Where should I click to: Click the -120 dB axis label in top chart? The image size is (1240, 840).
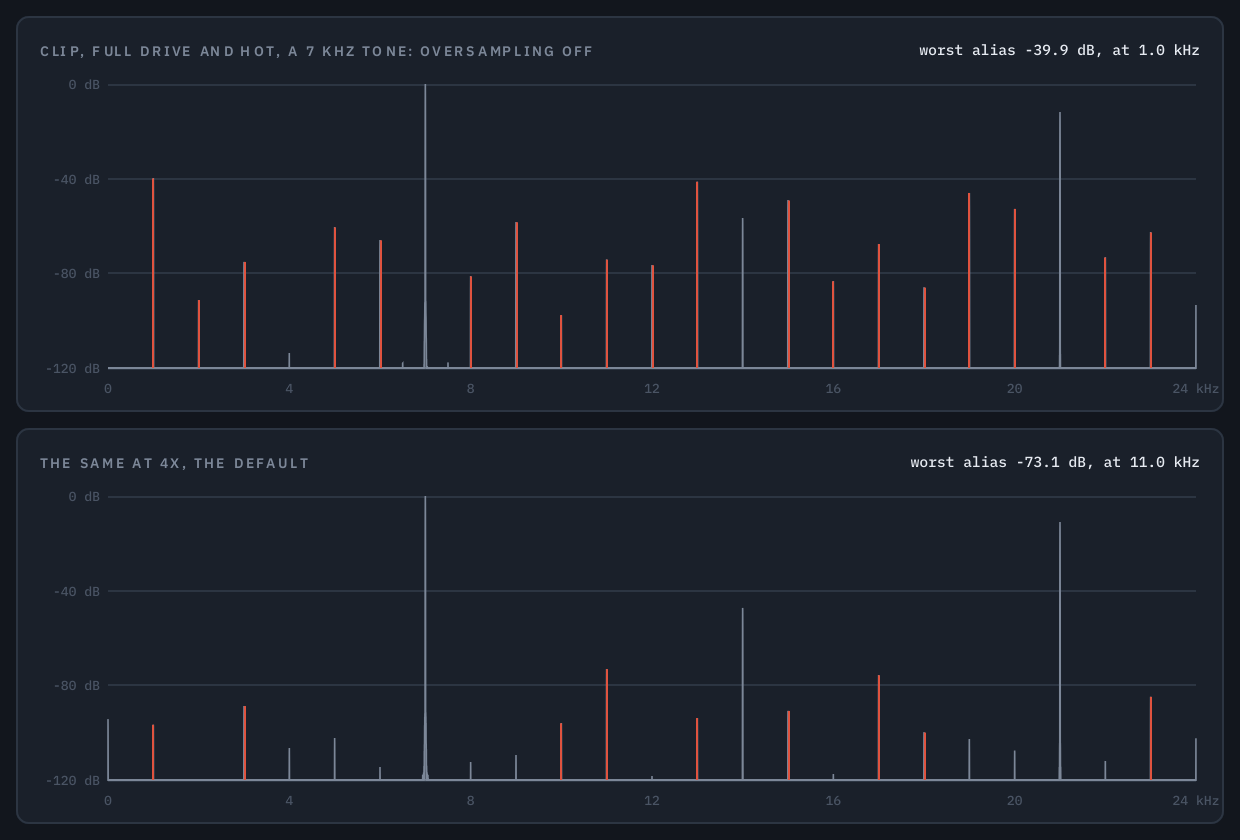point(72,369)
